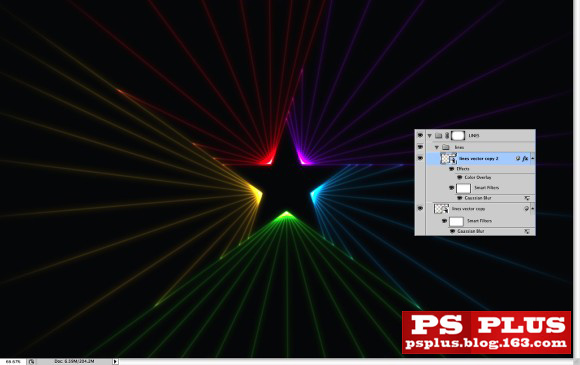Select the Color Overlay effect entry
Screen dimensions: 580x365
tap(478, 178)
